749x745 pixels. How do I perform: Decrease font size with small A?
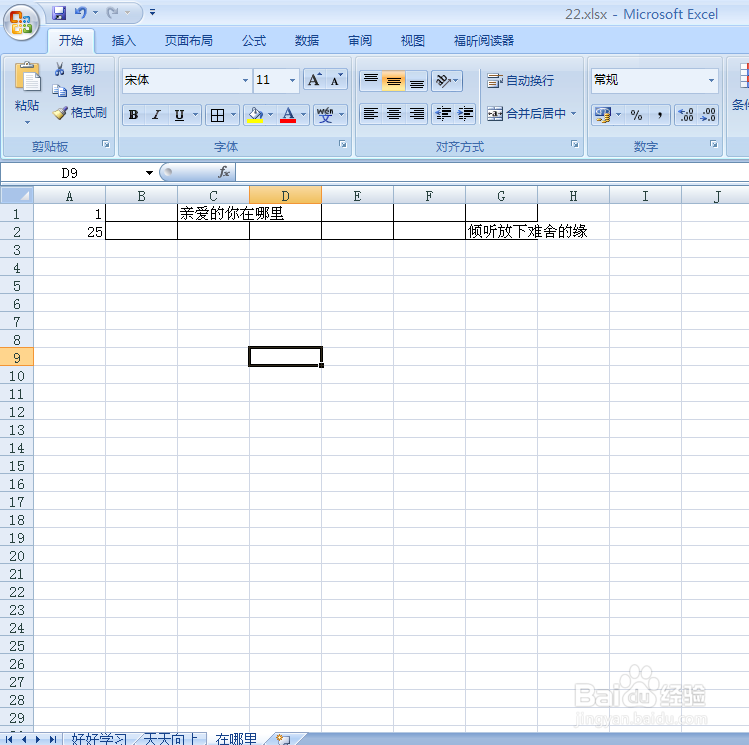pyautogui.click(x=336, y=80)
